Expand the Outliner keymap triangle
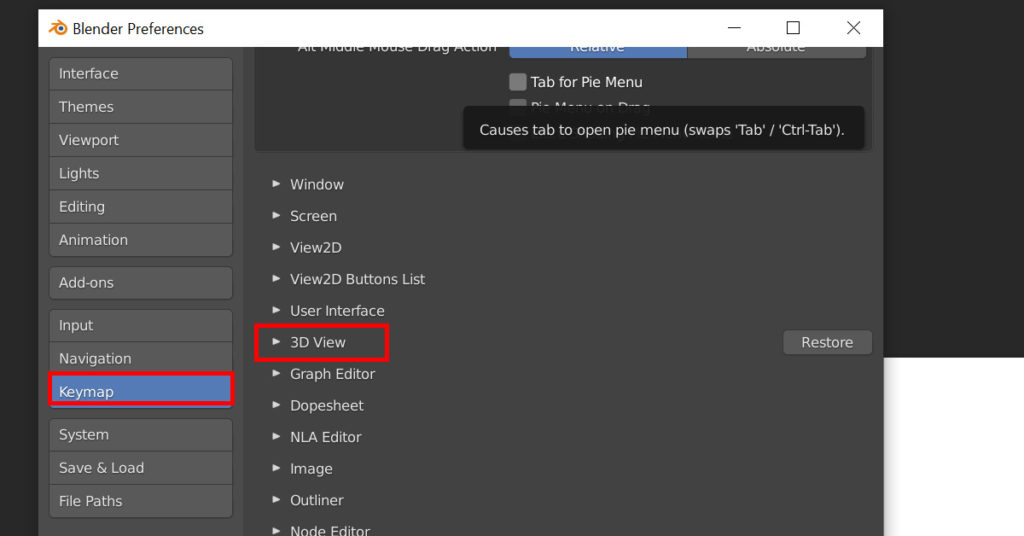The height and width of the screenshot is (536, 1024). [x=276, y=500]
